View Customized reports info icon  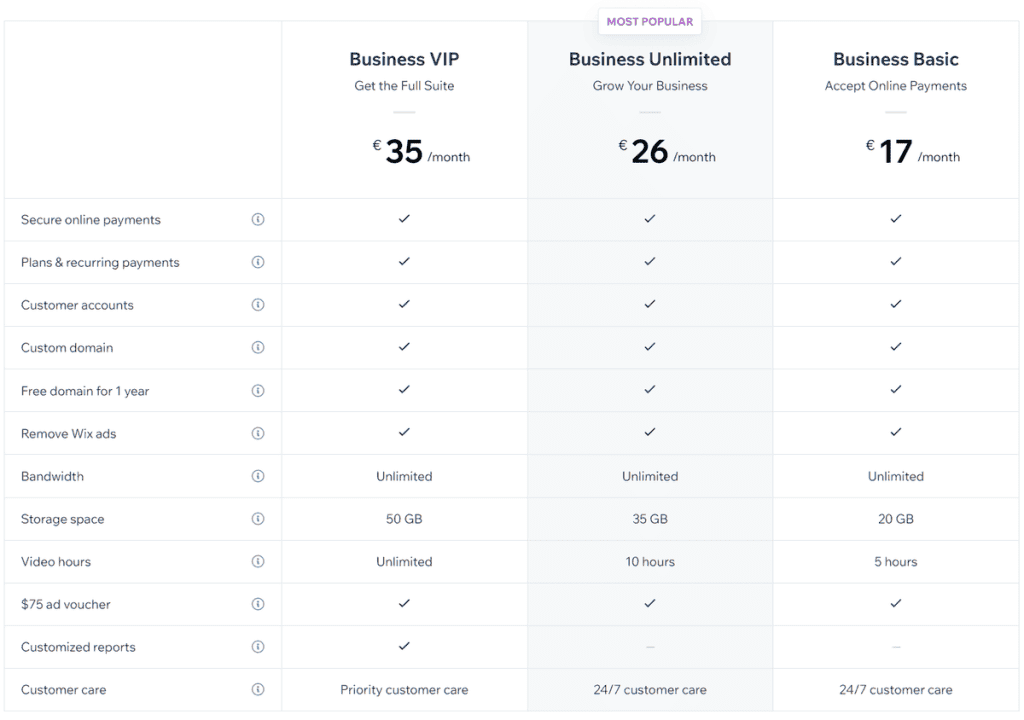[258, 647]
